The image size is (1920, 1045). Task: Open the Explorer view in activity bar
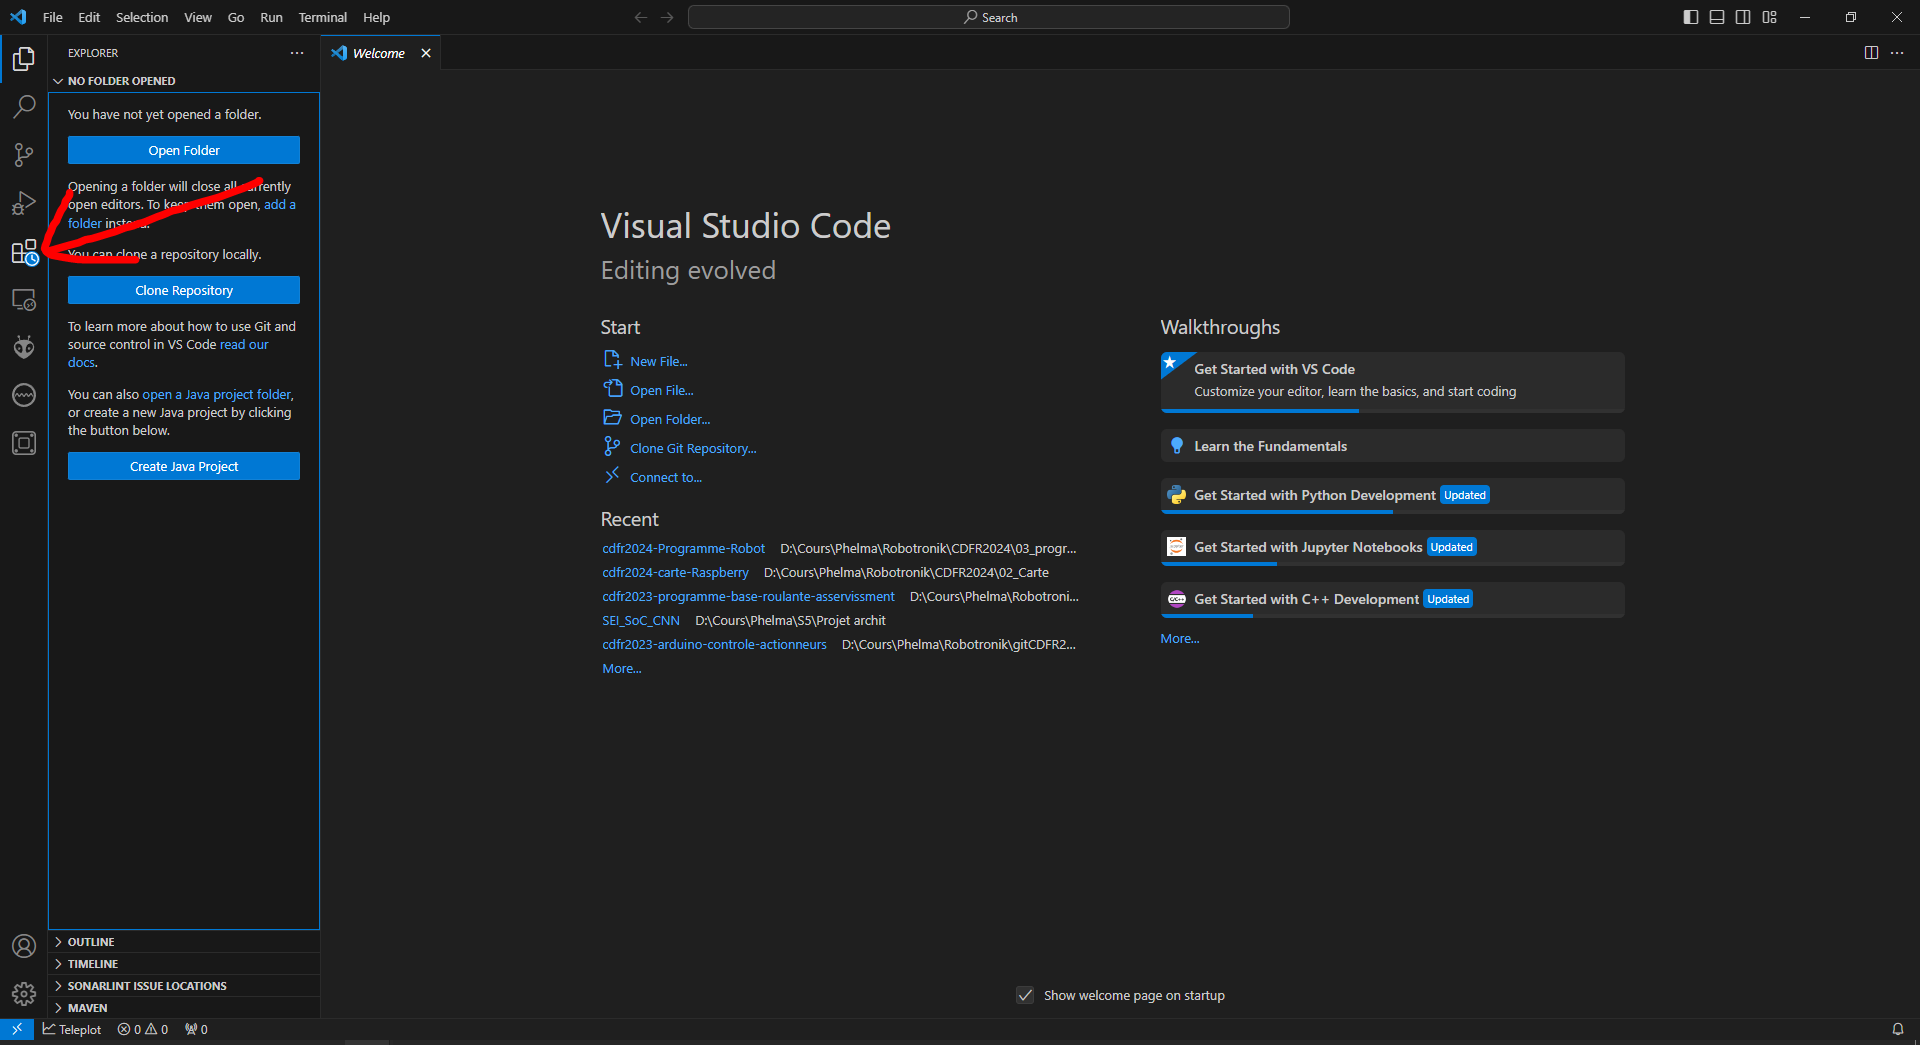tap(24, 59)
